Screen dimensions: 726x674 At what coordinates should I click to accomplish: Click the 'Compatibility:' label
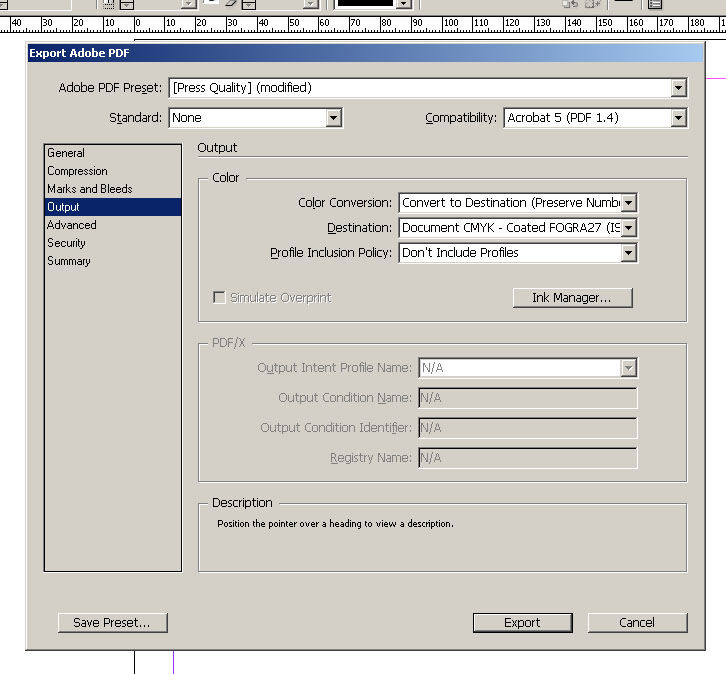(461, 118)
